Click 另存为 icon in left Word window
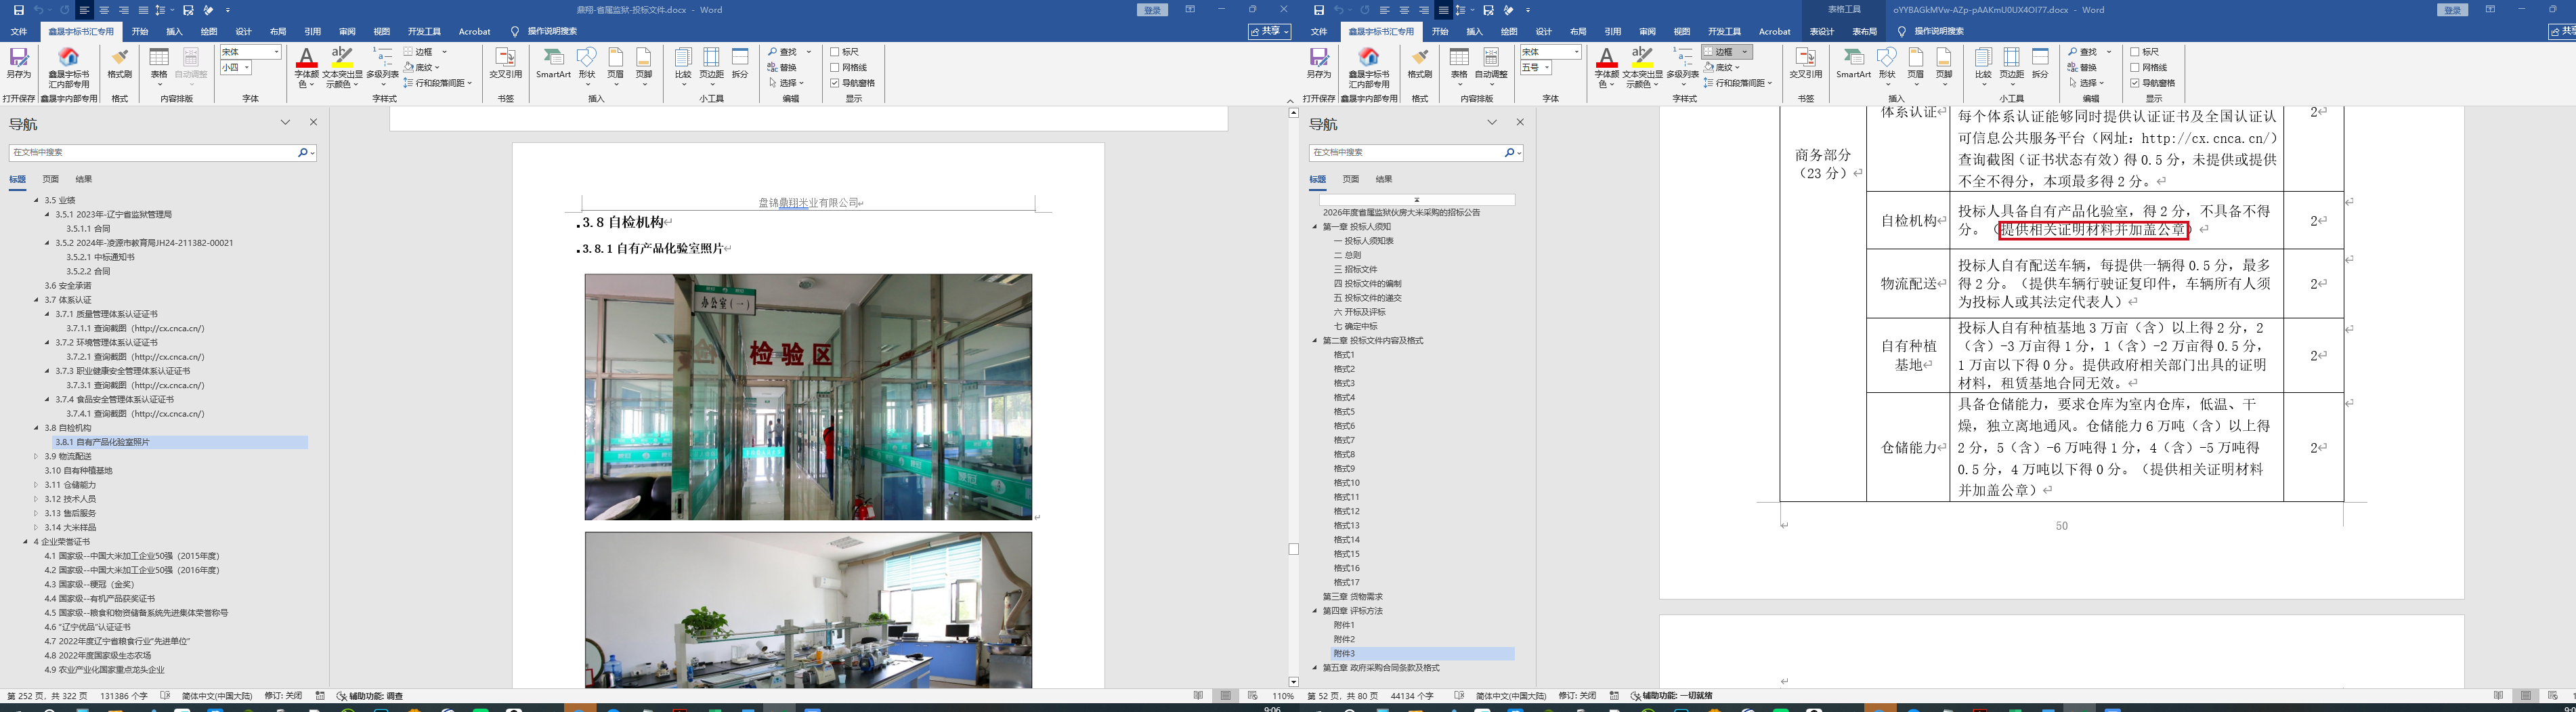Screen dimensions: 2576x712 tap(19, 63)
